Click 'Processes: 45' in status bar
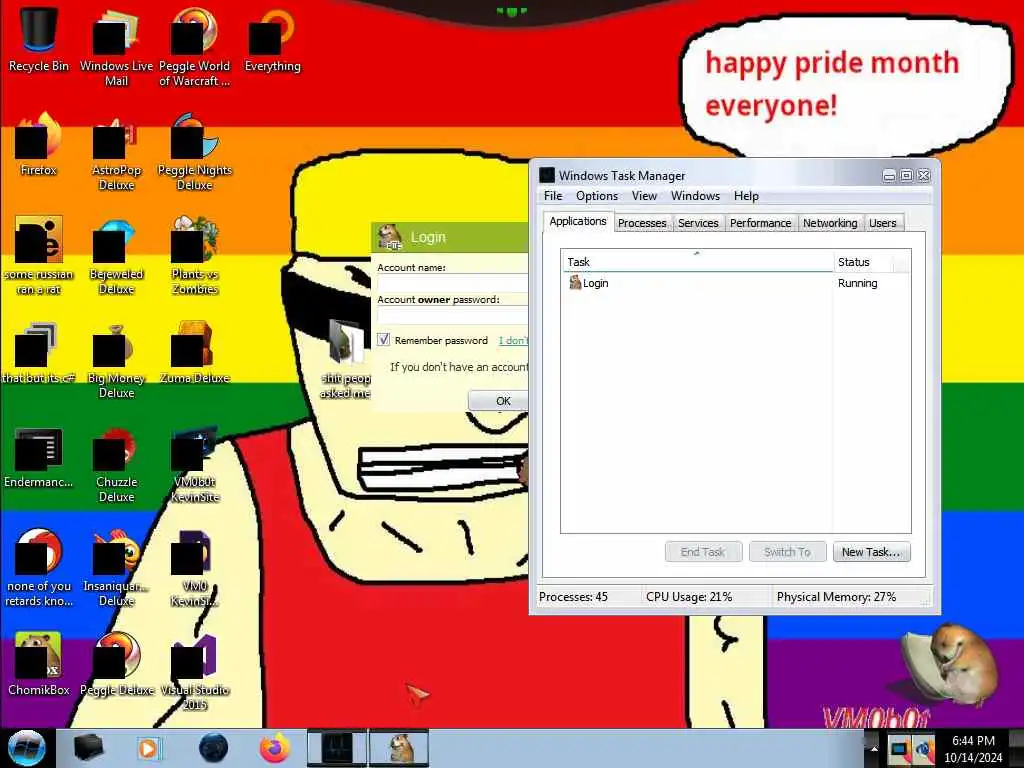This screenshot has height=768, width=1024. pos(573,597)
